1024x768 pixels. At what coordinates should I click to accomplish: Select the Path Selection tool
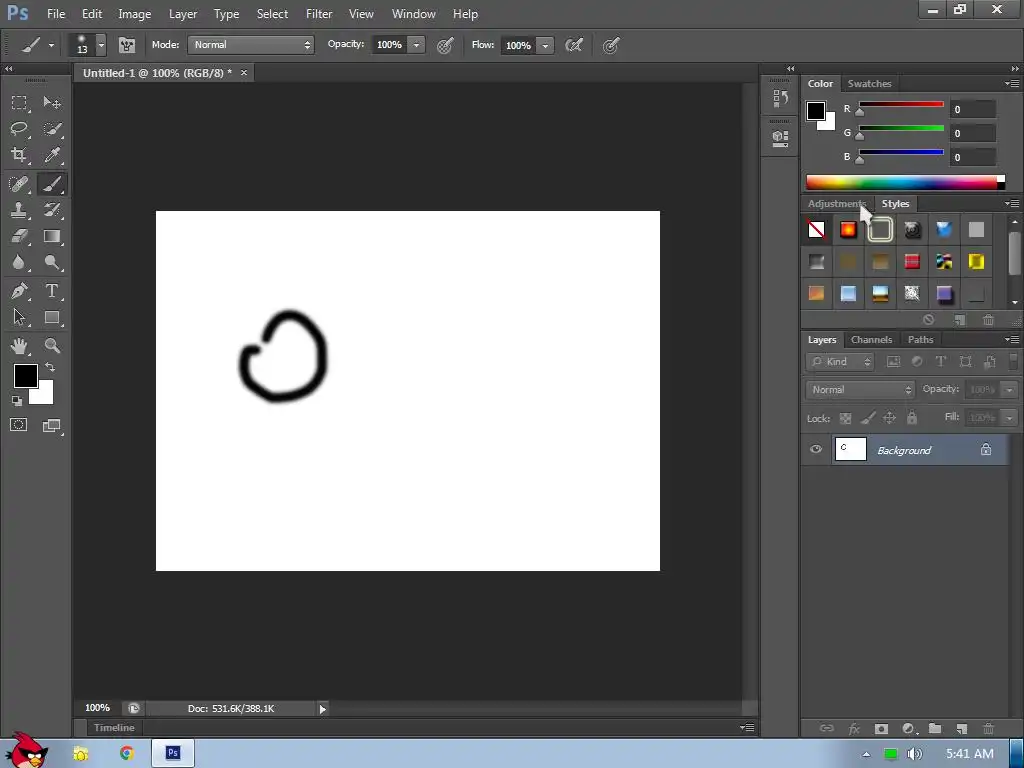pos(19,317)
